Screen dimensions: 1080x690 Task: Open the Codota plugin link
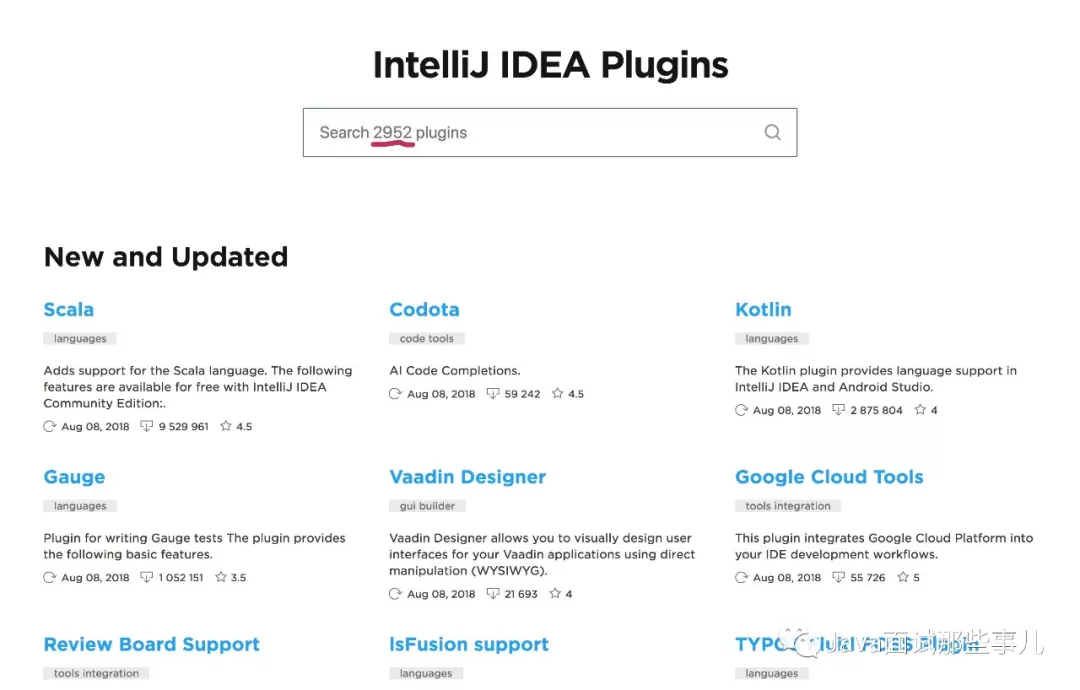(x=424, y=310)
